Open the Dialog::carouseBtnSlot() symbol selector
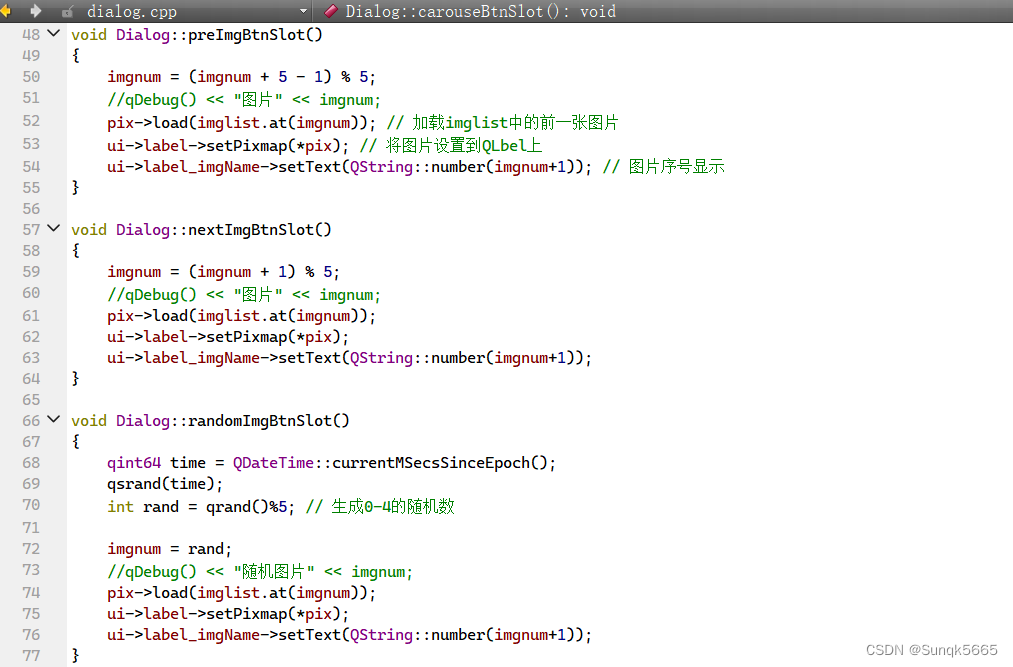This screenshot has height=667, width=1013. point(481,11)
